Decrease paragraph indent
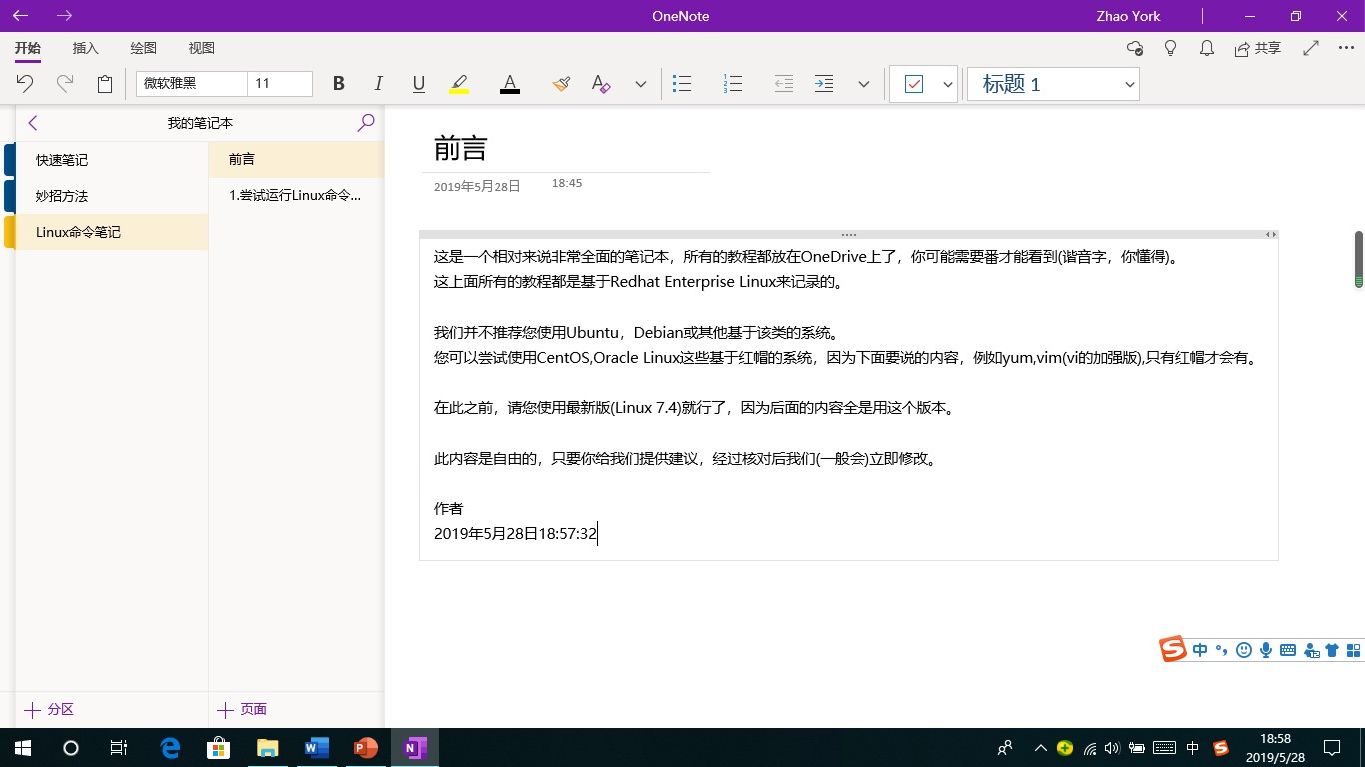This screenshot has height=767, width=1365. (x=784, y=84)
